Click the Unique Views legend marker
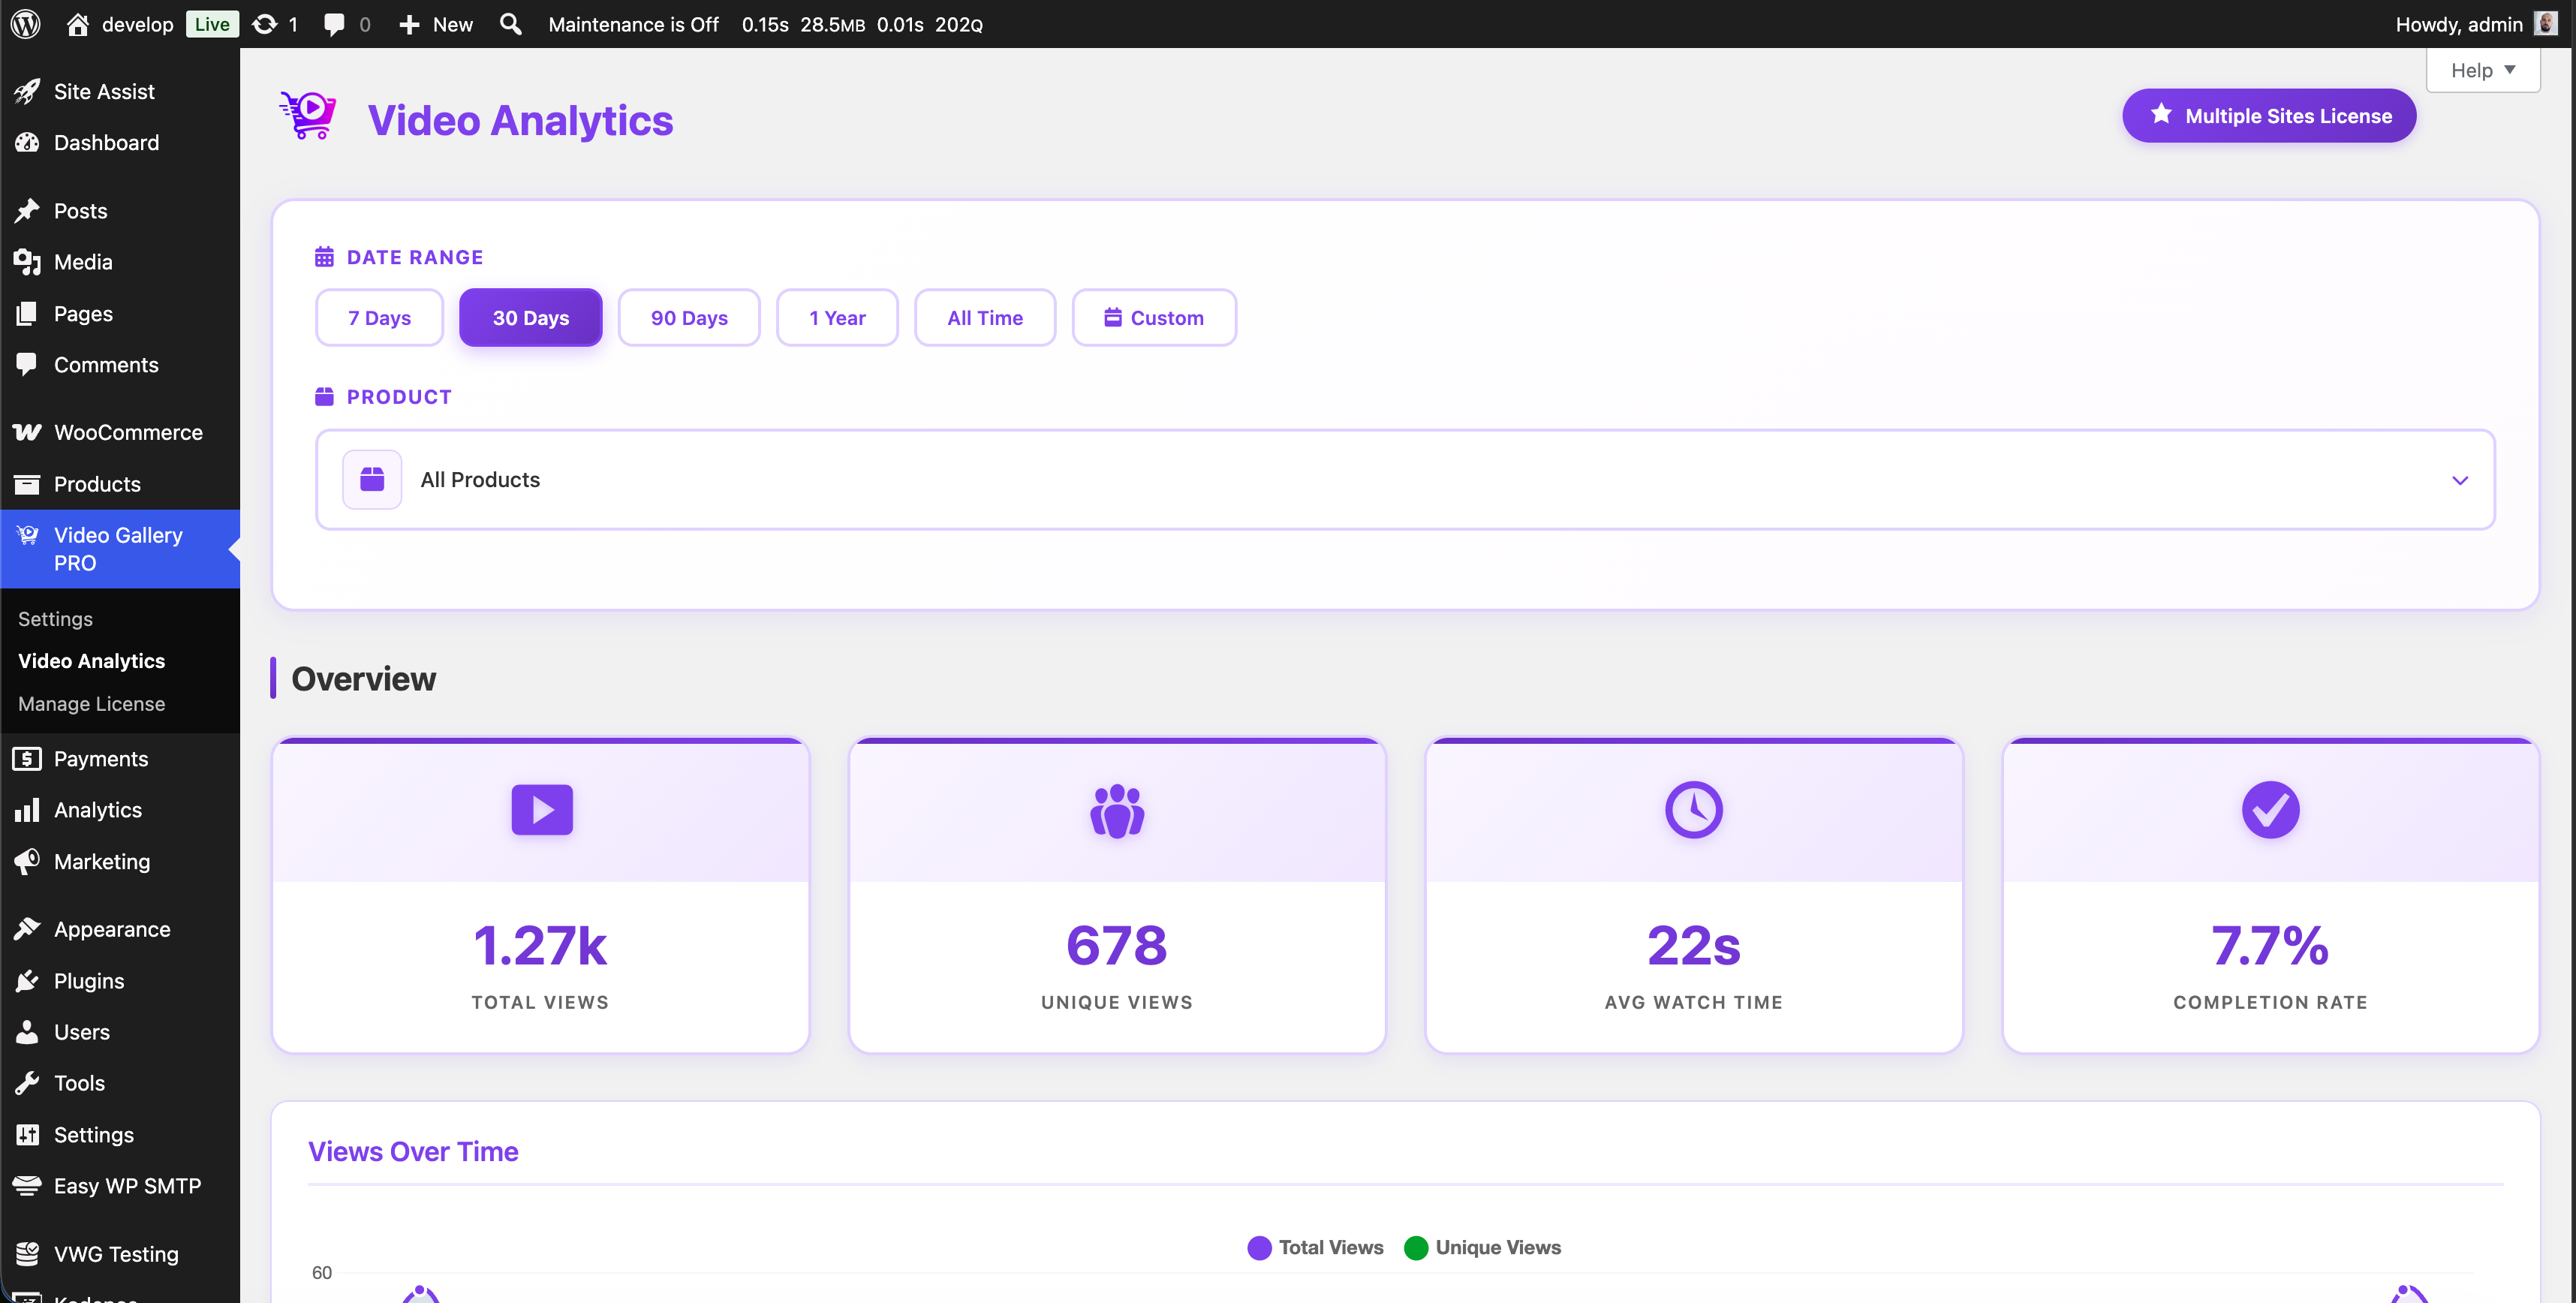 pyautogui.click(x=1416, y=1247)
